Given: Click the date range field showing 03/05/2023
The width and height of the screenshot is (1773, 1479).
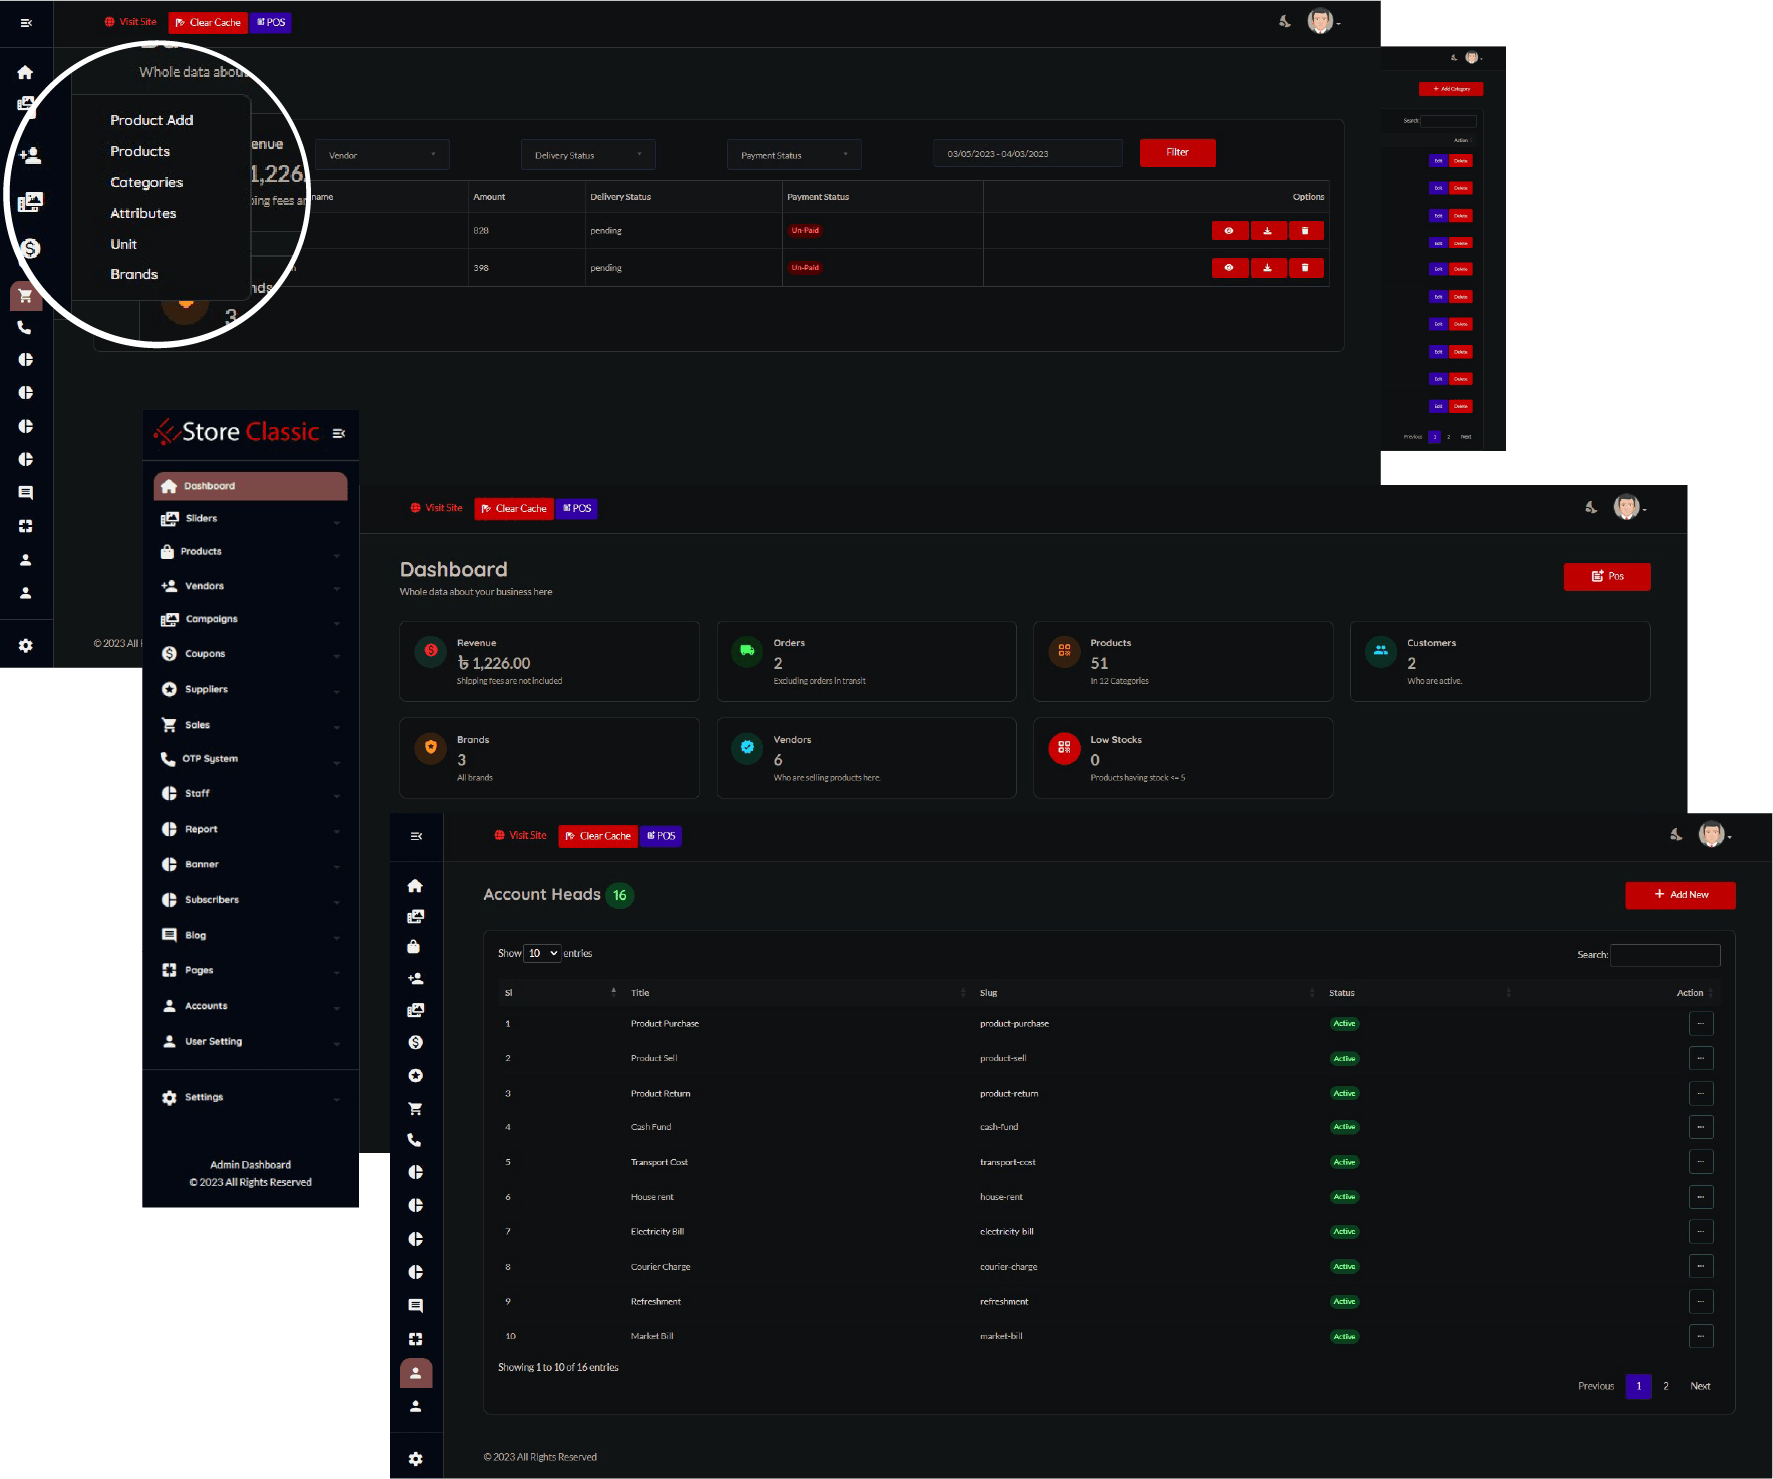Looking at the screenshot, I should pyautogui.click(x=1027, y=154).
